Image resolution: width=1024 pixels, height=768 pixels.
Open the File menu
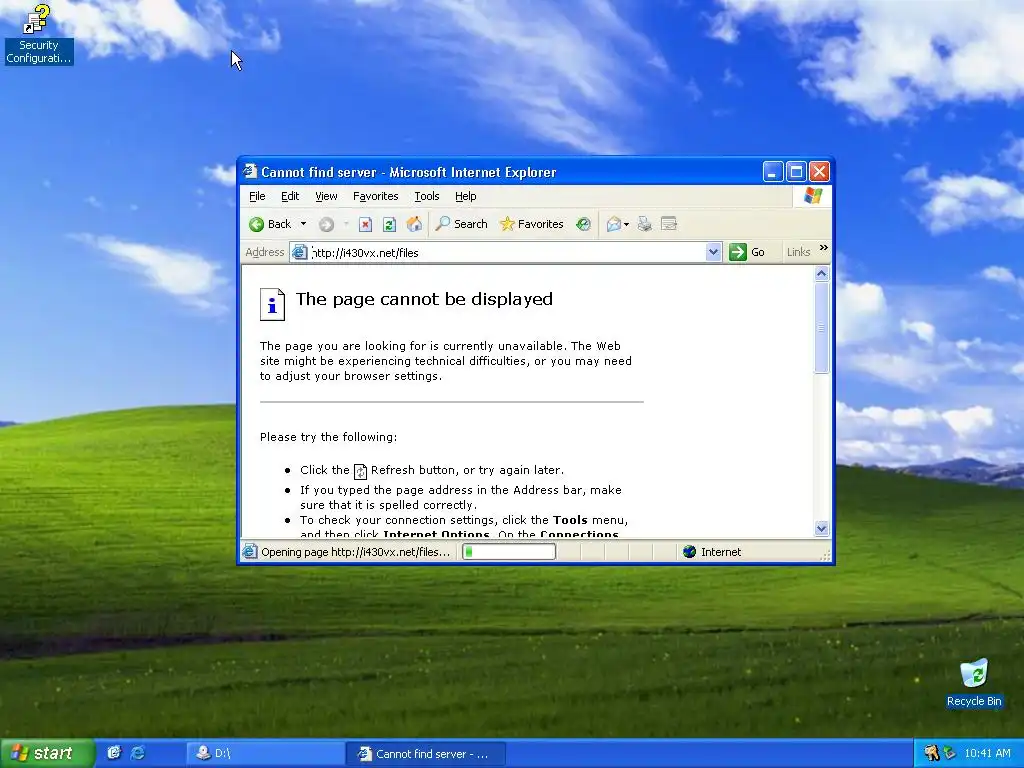click(257, 196)
